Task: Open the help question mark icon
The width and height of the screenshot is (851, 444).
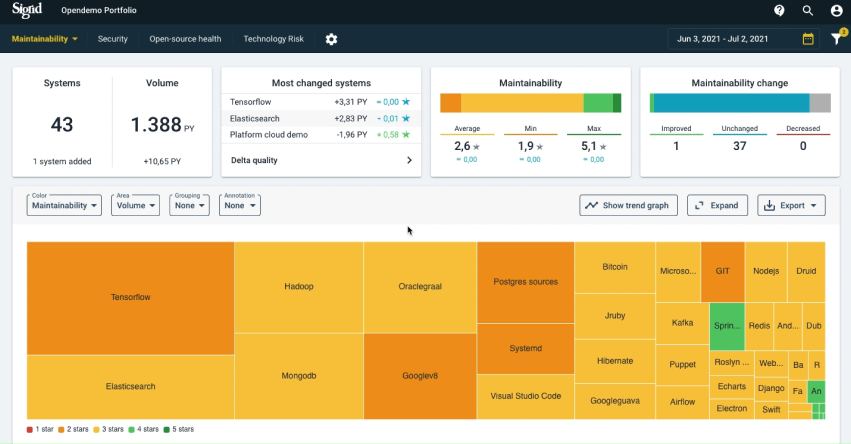Action: click(779, 10)
